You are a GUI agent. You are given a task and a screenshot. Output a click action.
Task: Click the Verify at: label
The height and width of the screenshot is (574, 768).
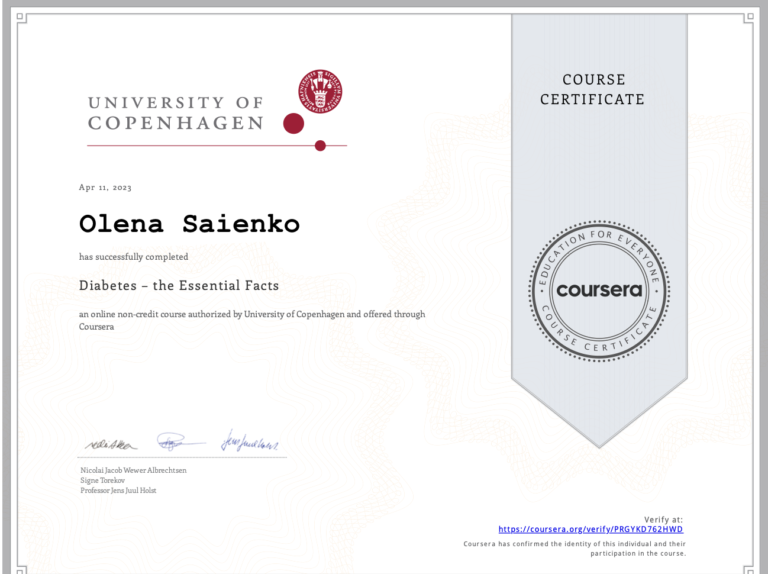tap(663, 519)
